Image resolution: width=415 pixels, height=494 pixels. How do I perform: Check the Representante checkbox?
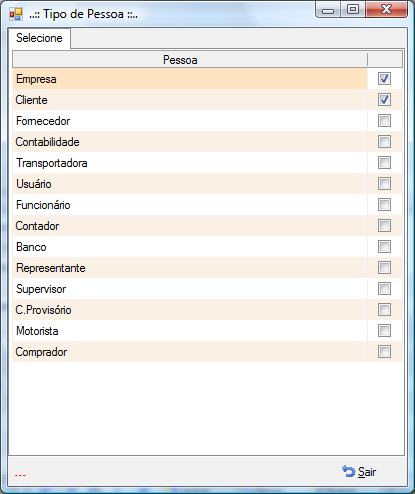coord(384,268)
